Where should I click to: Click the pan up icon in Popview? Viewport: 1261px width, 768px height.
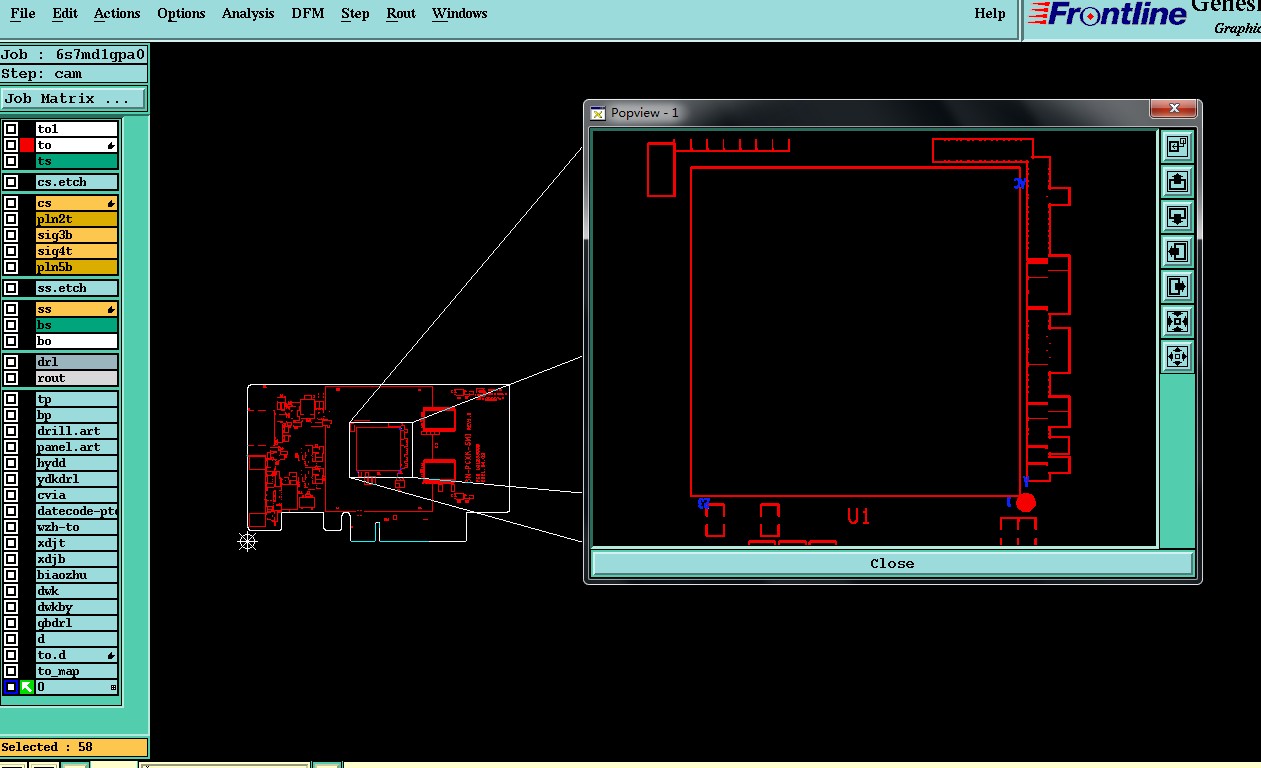(x=1177, y=181)
